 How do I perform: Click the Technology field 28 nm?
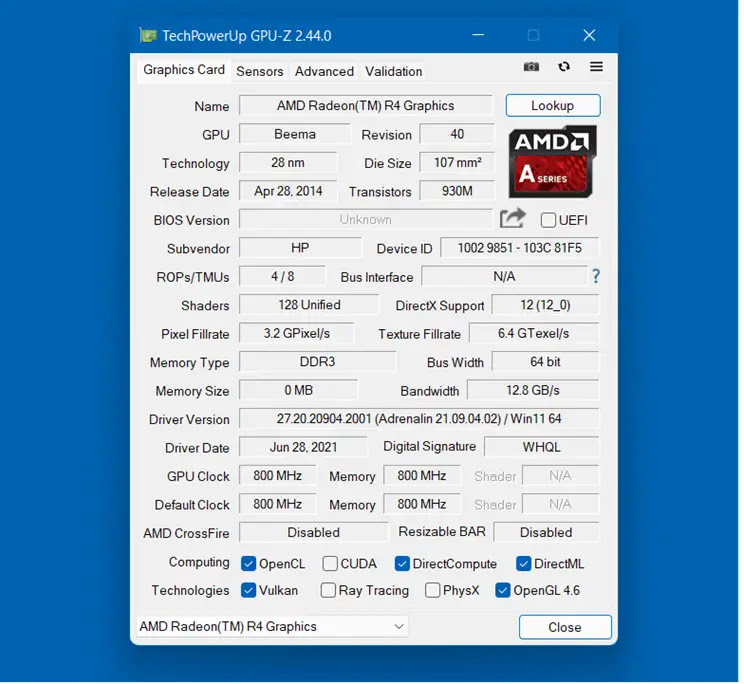288,163
